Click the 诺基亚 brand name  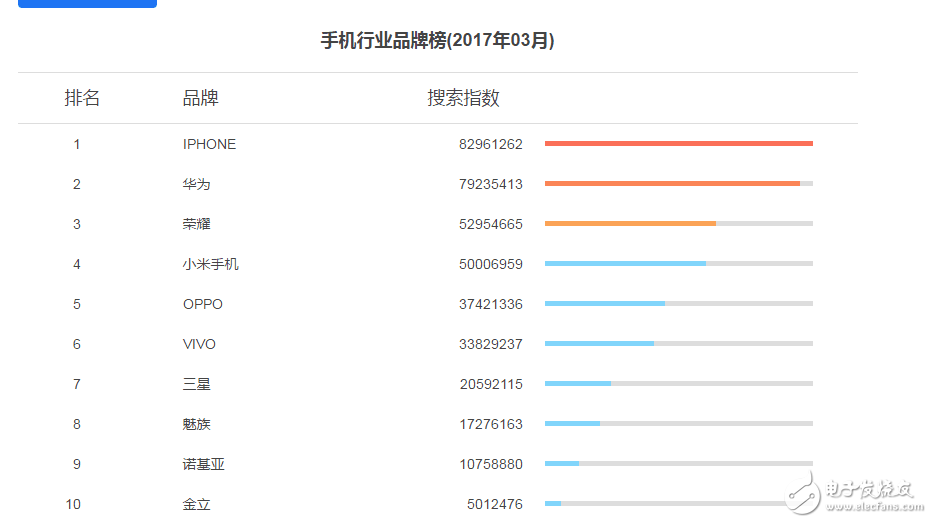(x=203, y=464)
